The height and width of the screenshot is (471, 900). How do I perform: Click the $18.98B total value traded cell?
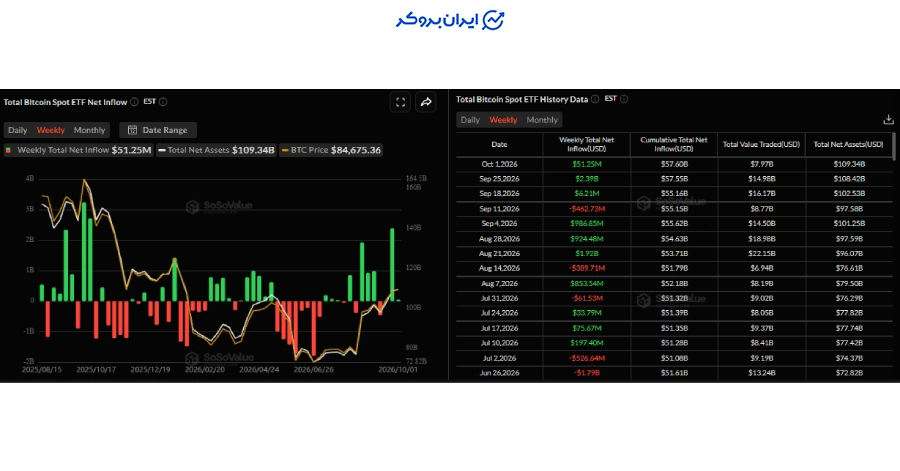(x=761, y=239)
